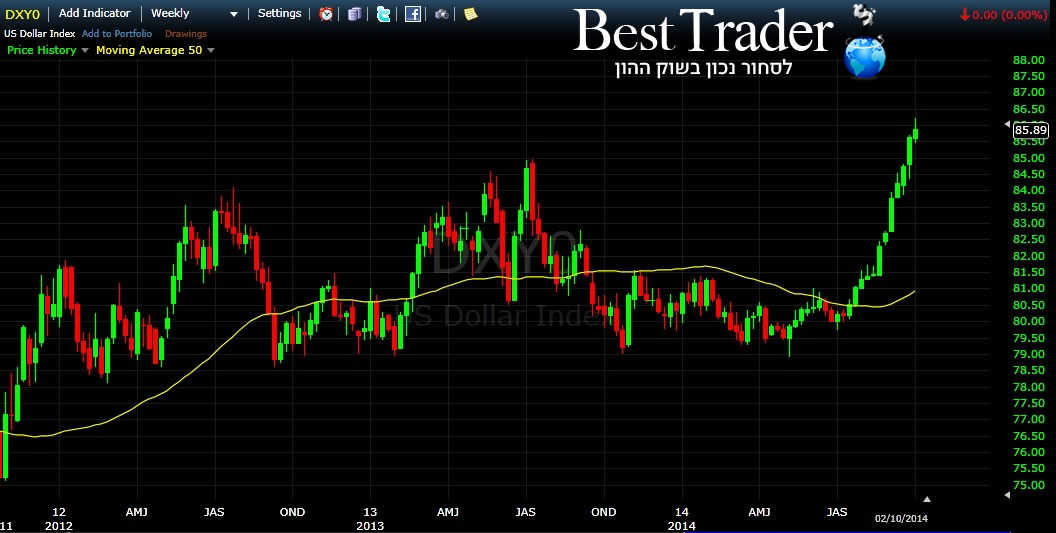Click the triangle marker above 02/10/2014
The height and width of the screenshot is (533, 1056).
tap(926, 498)
